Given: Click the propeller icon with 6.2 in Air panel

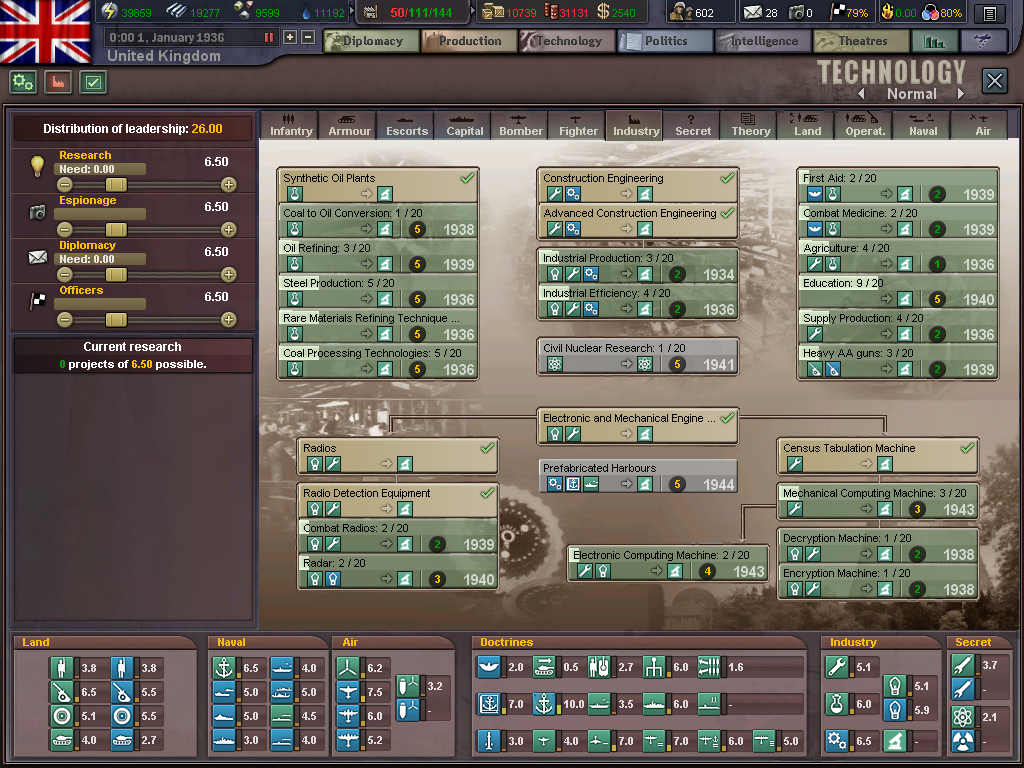Looking at the screenshot, I should click(348, 668).
